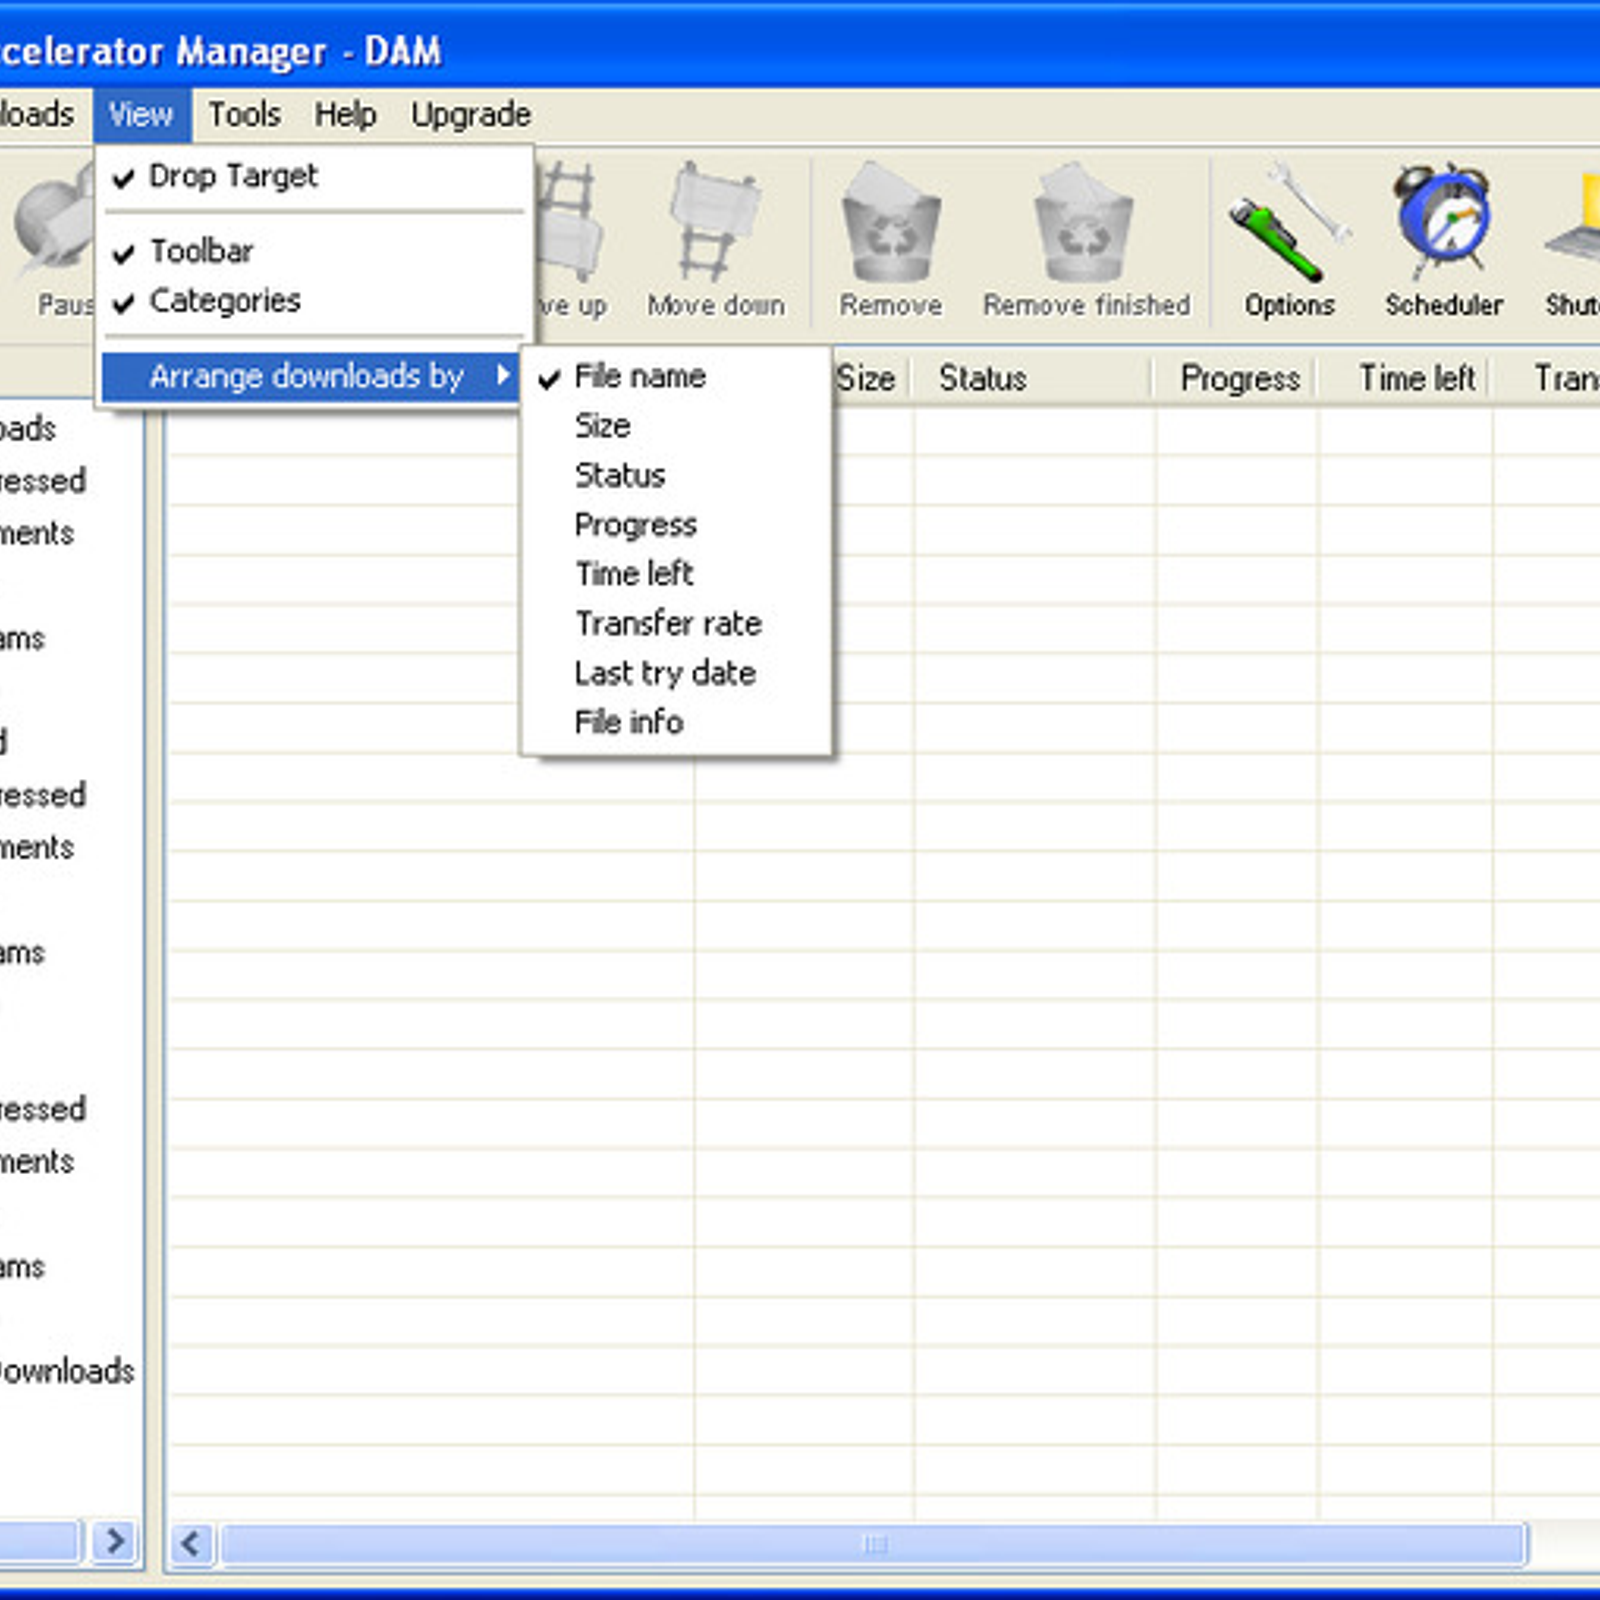Image resolution: width=1600 pixels, height=1600 pixels.
Task: Open the Tools menu
Action: (x=244, y=115)
